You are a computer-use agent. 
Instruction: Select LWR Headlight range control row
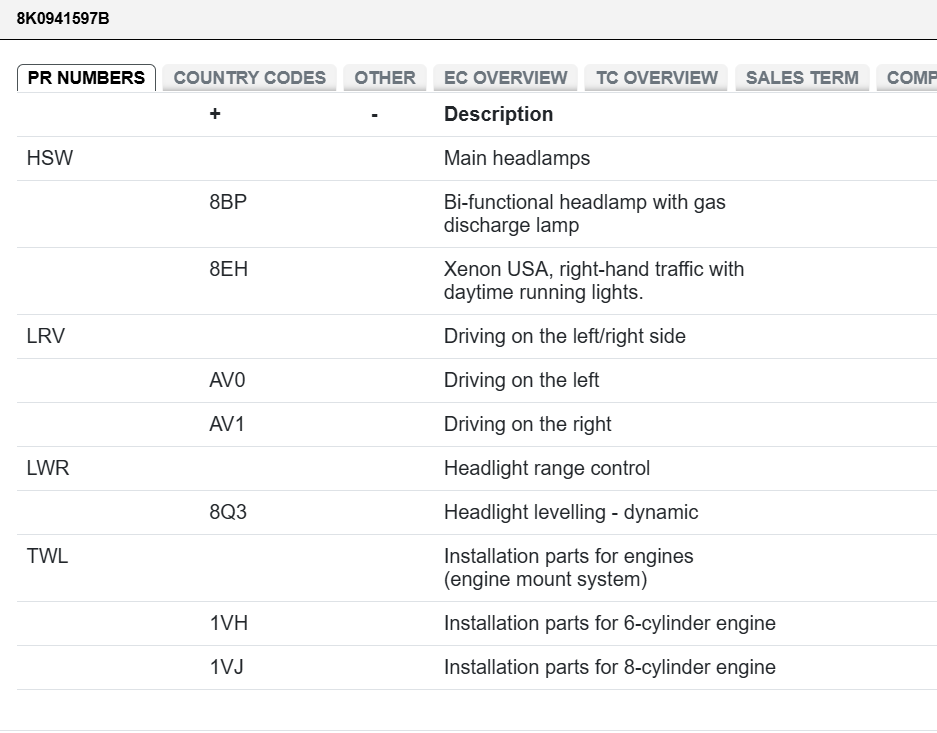(x=48, y=468)
